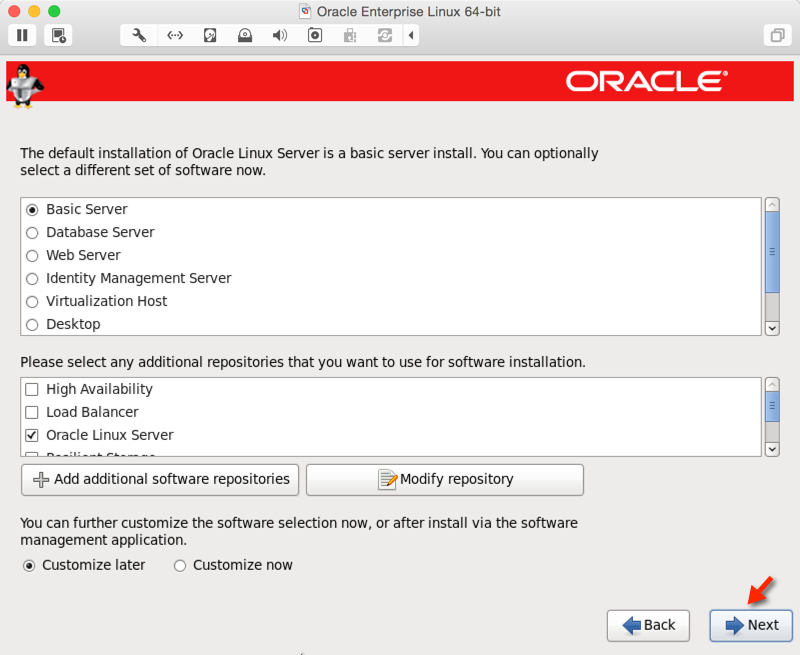Close the VM window

[14, 11]
